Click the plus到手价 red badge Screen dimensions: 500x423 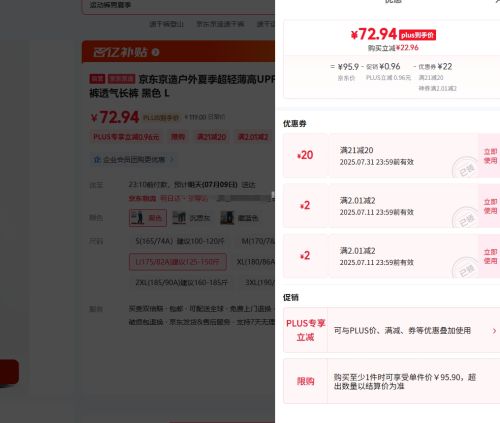click(x=417, y=35)
